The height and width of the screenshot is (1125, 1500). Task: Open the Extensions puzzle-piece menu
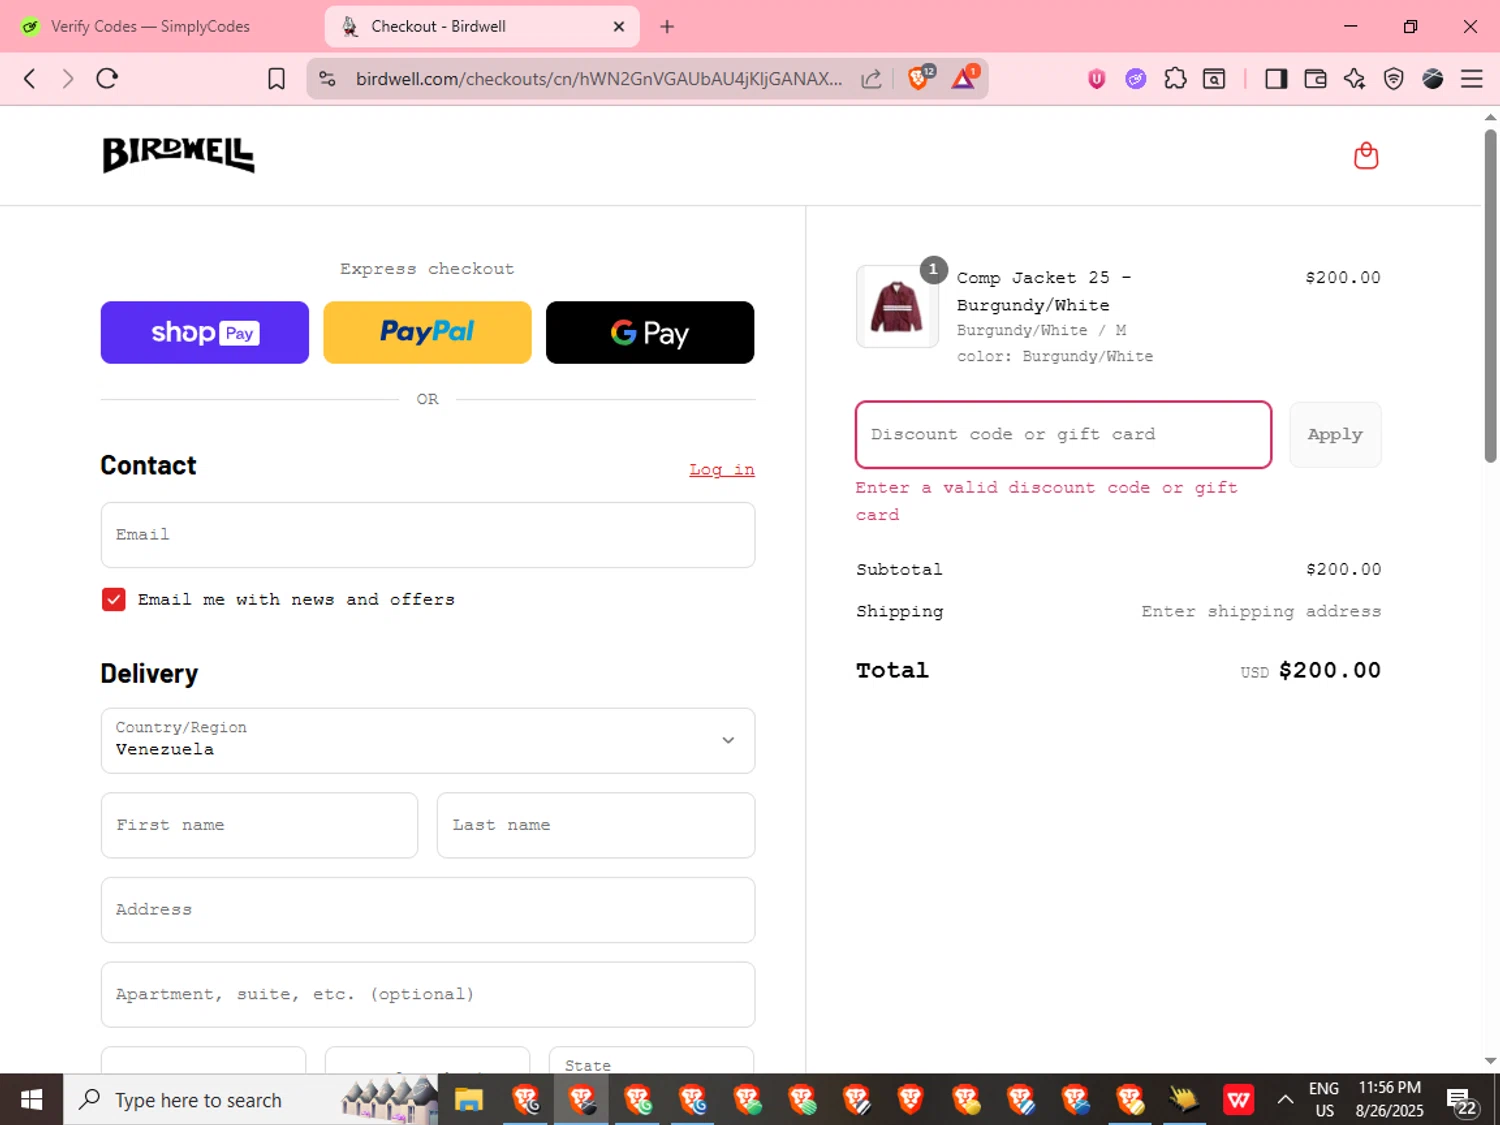click(1175, 79)
